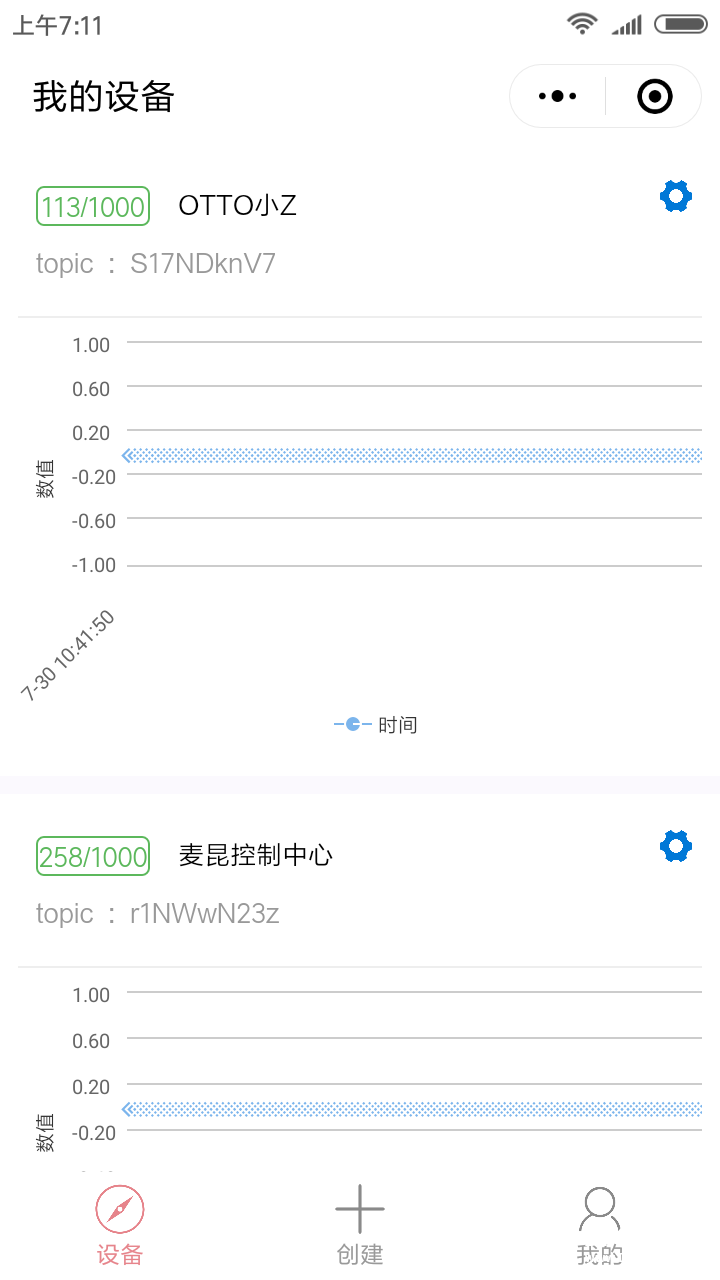
Task: Toggle the 时间 legend series marker
Action: 353,724
